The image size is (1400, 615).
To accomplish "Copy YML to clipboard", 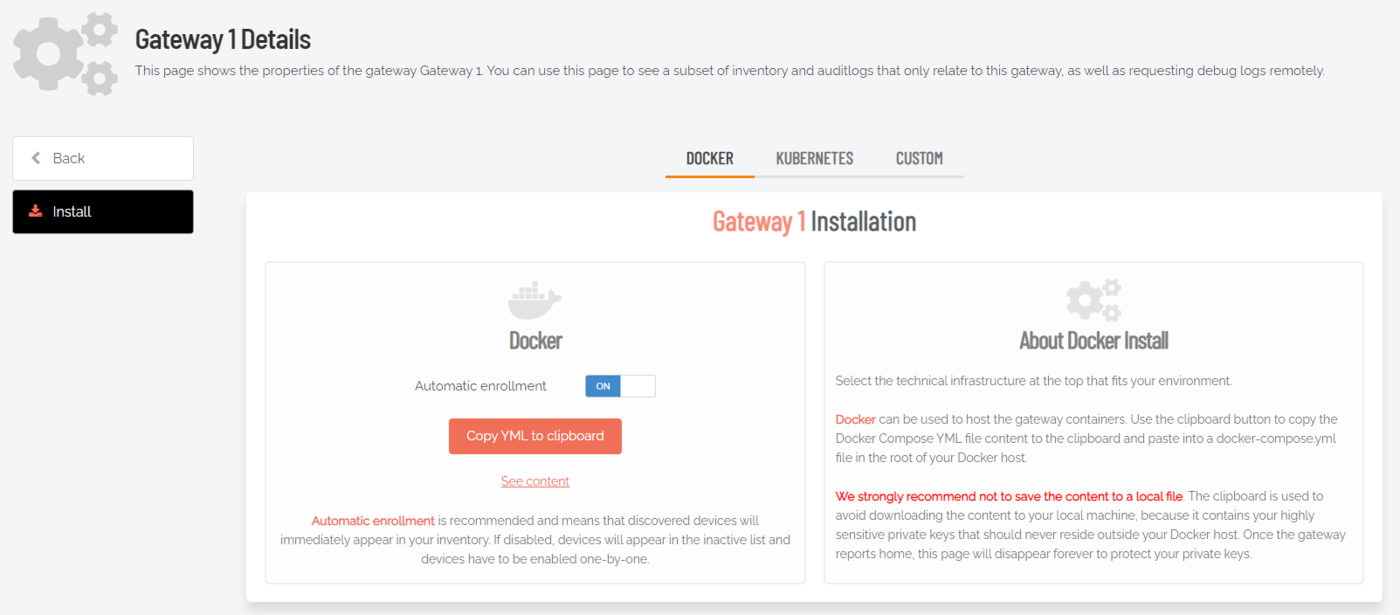I will coord(535,436).
